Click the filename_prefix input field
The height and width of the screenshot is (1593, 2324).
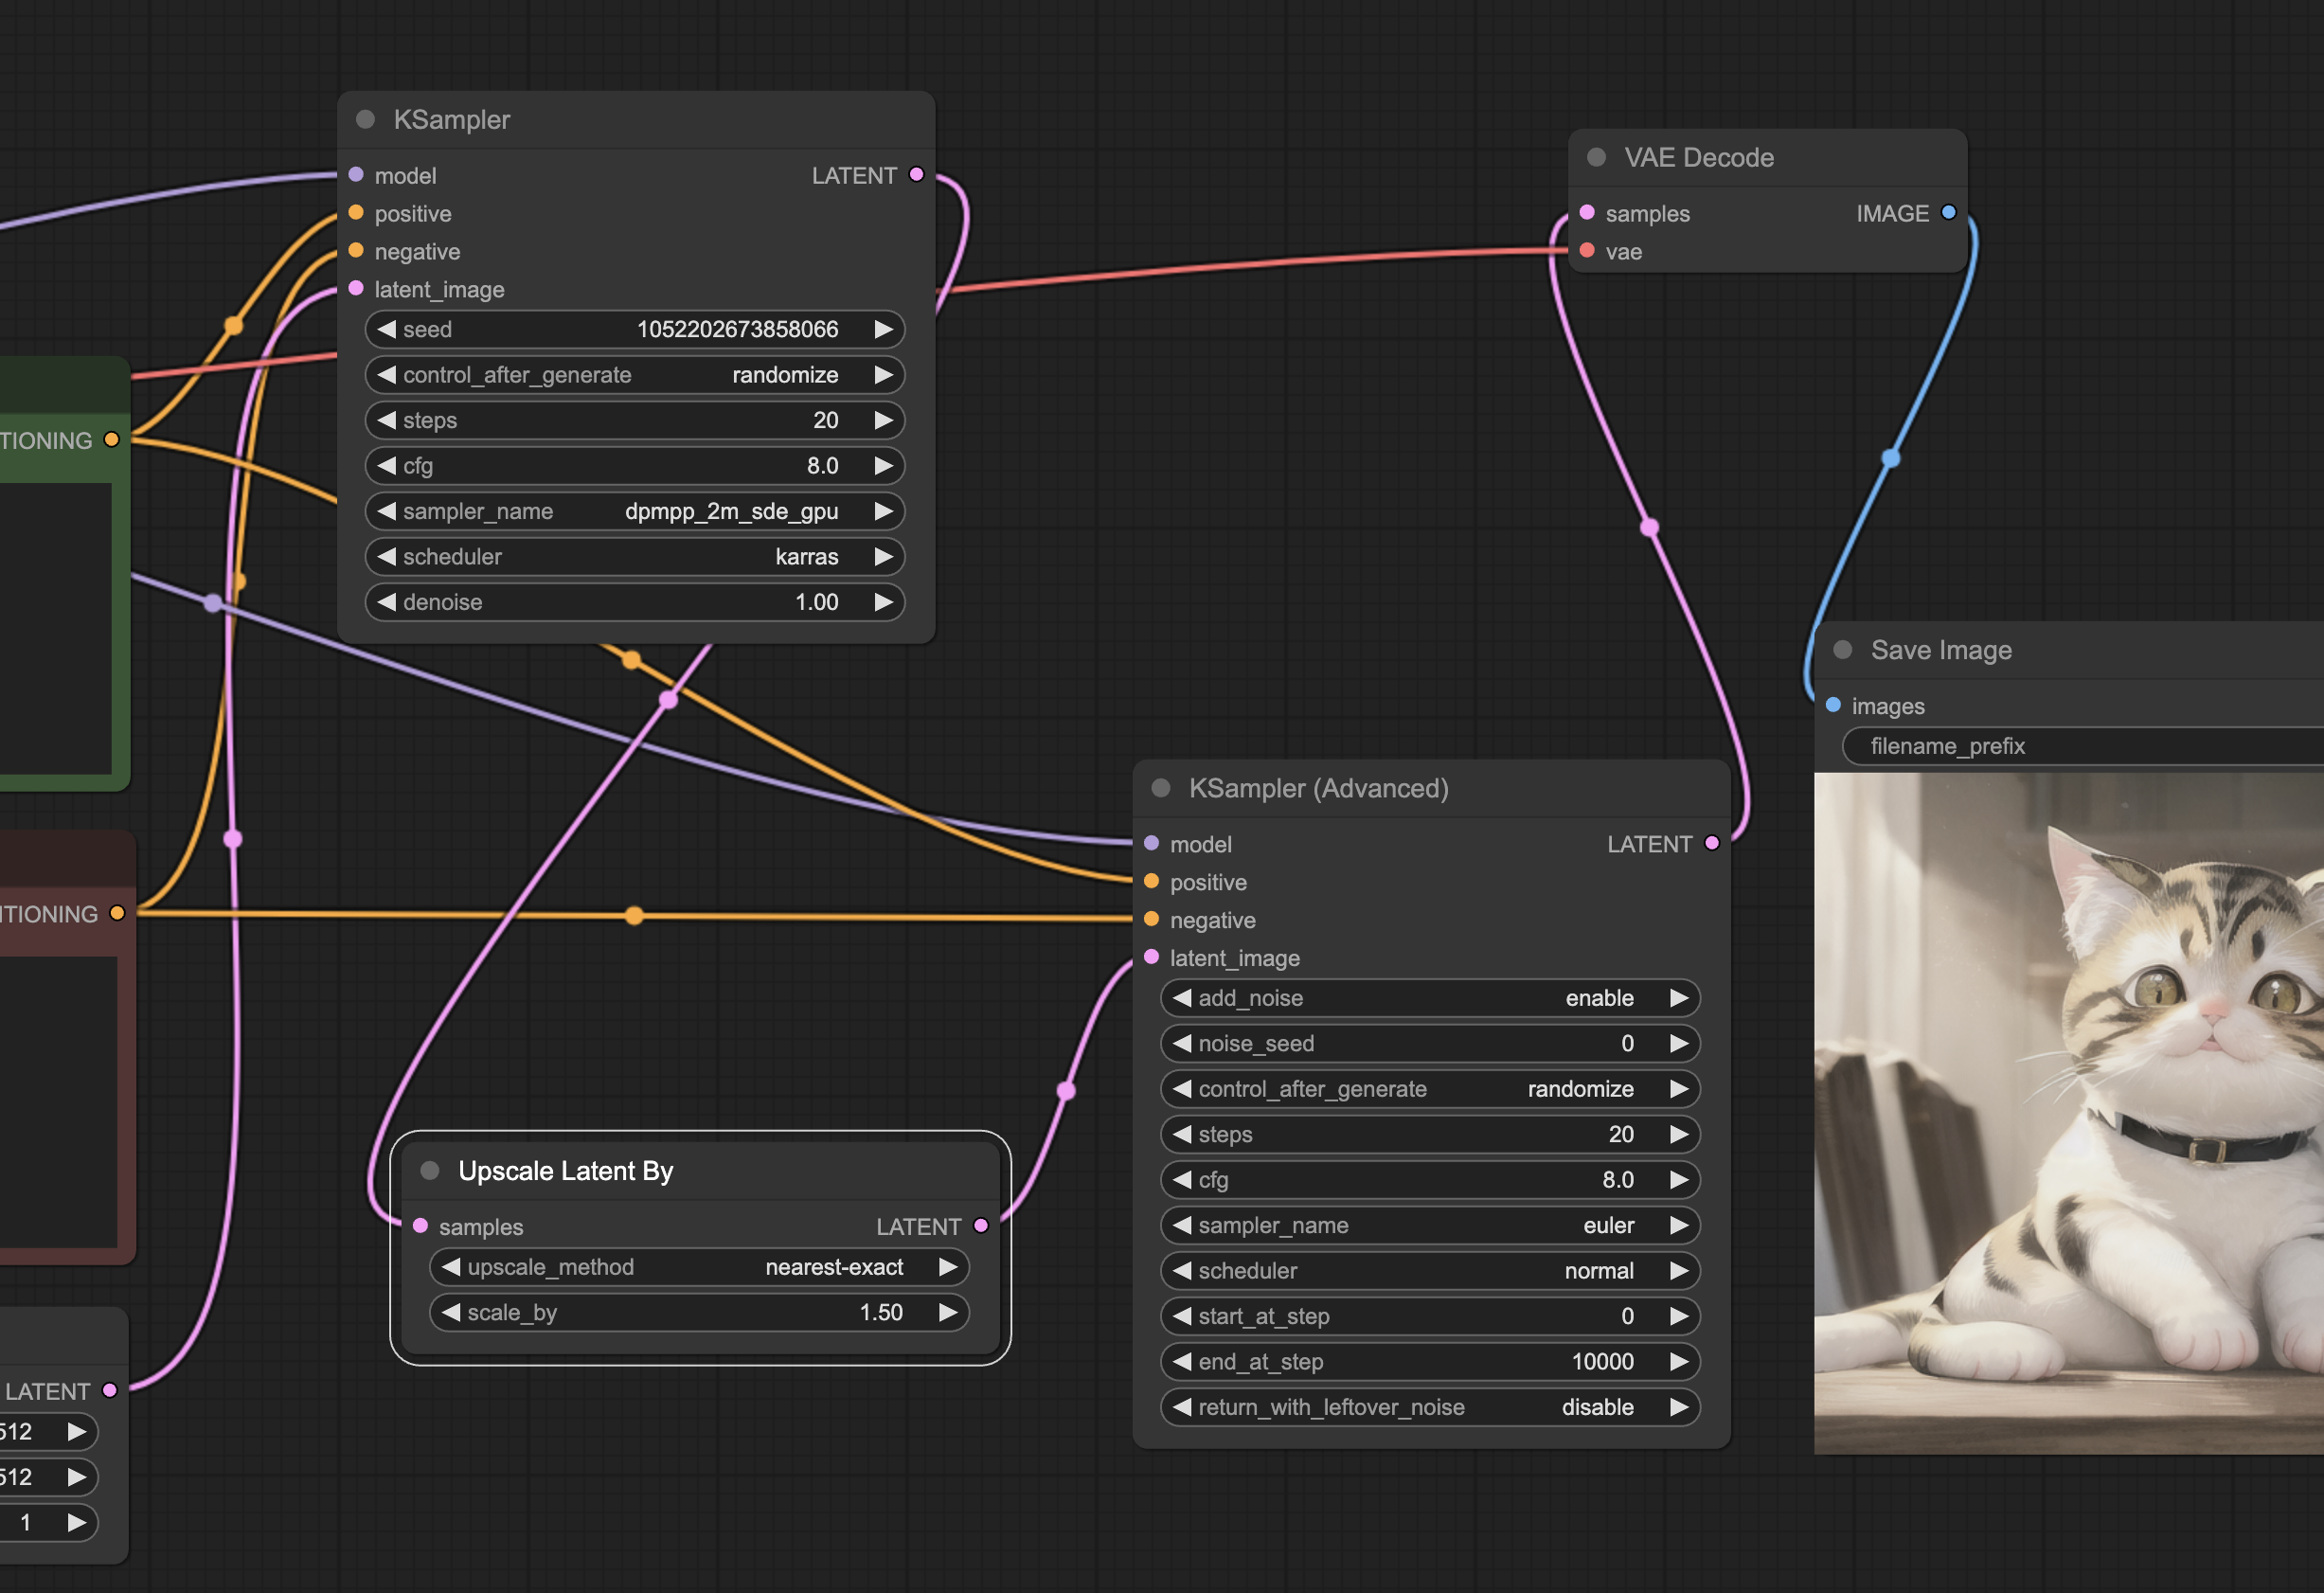click(x=2080, y=746)
